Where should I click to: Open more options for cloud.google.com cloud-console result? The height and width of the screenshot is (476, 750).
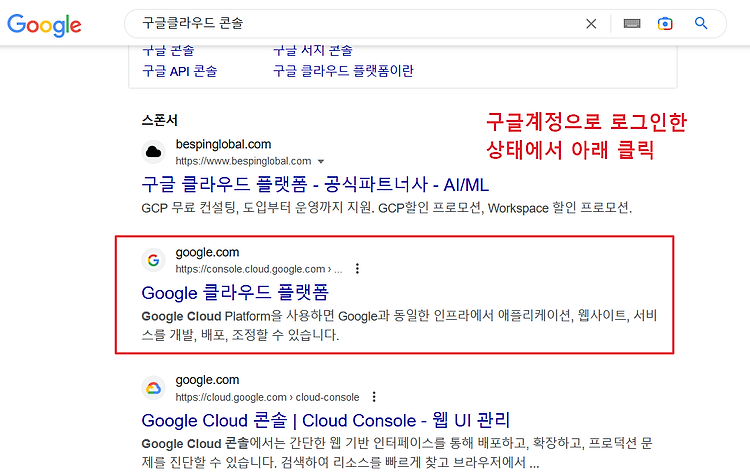374,397
